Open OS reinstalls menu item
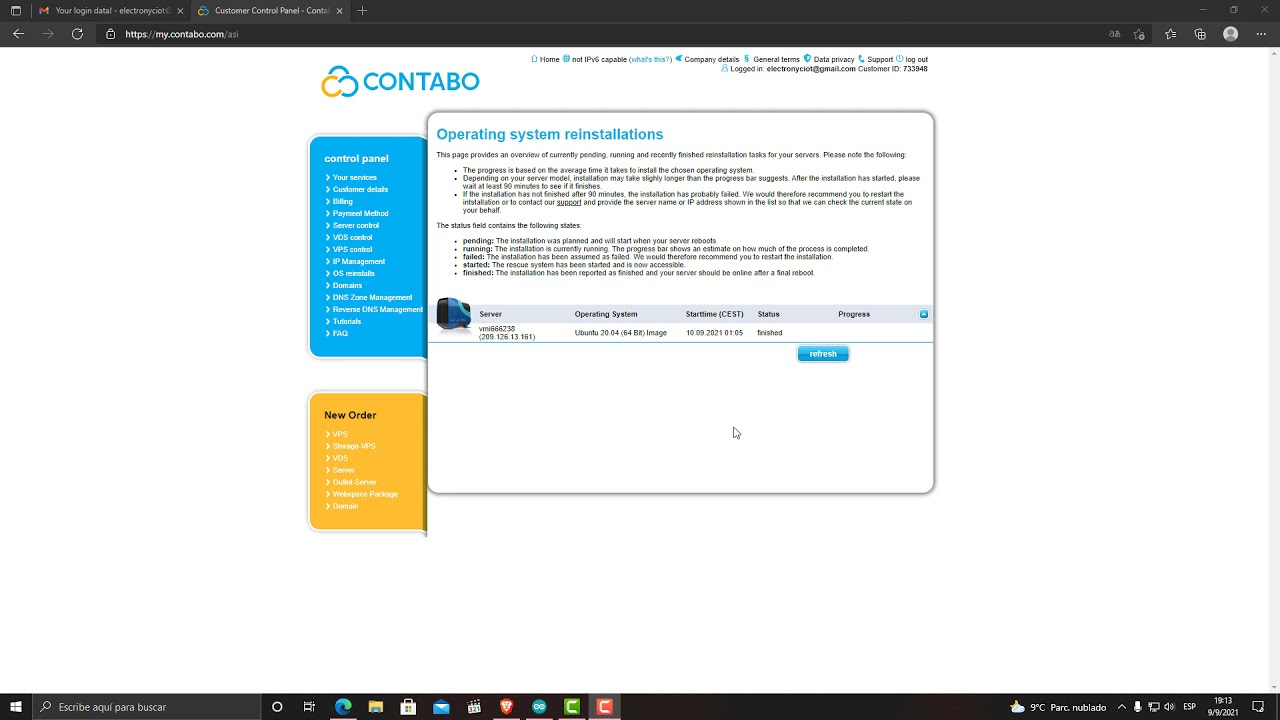 coord(354,273)
